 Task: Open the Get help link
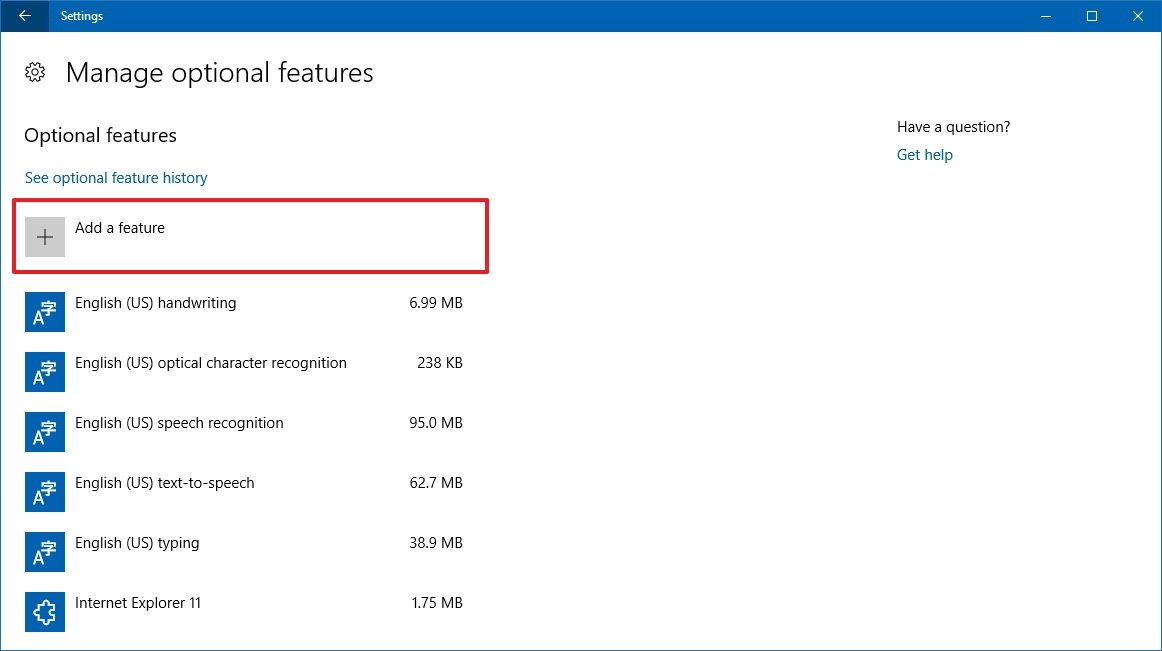coord(925,155)
